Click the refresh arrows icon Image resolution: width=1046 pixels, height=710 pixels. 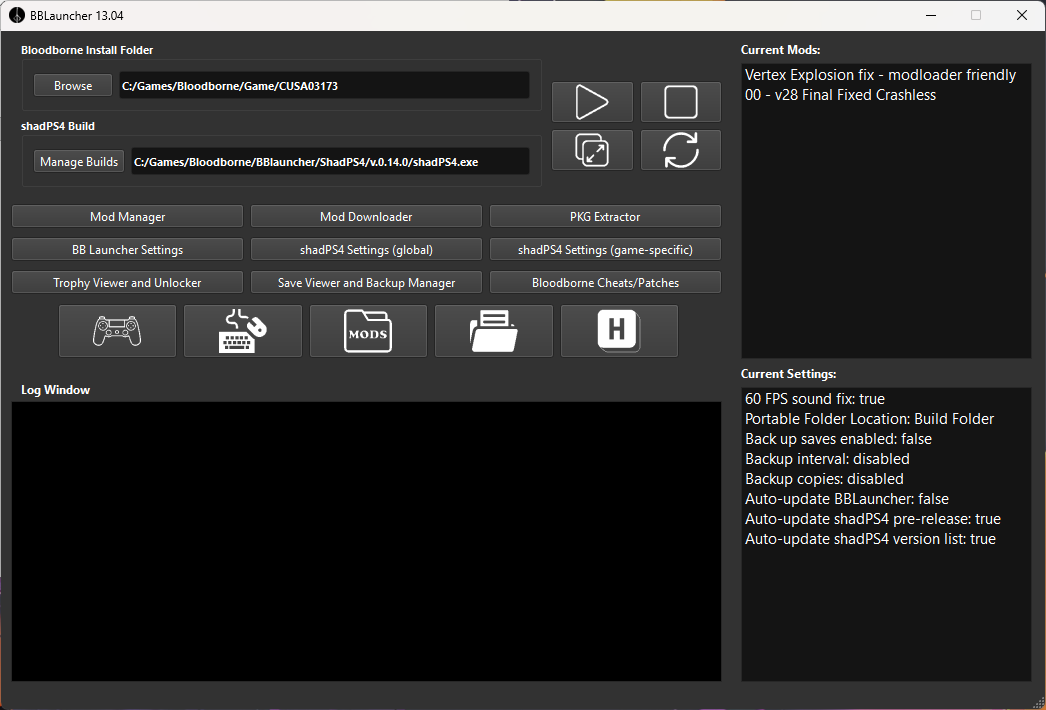(680, 150)
